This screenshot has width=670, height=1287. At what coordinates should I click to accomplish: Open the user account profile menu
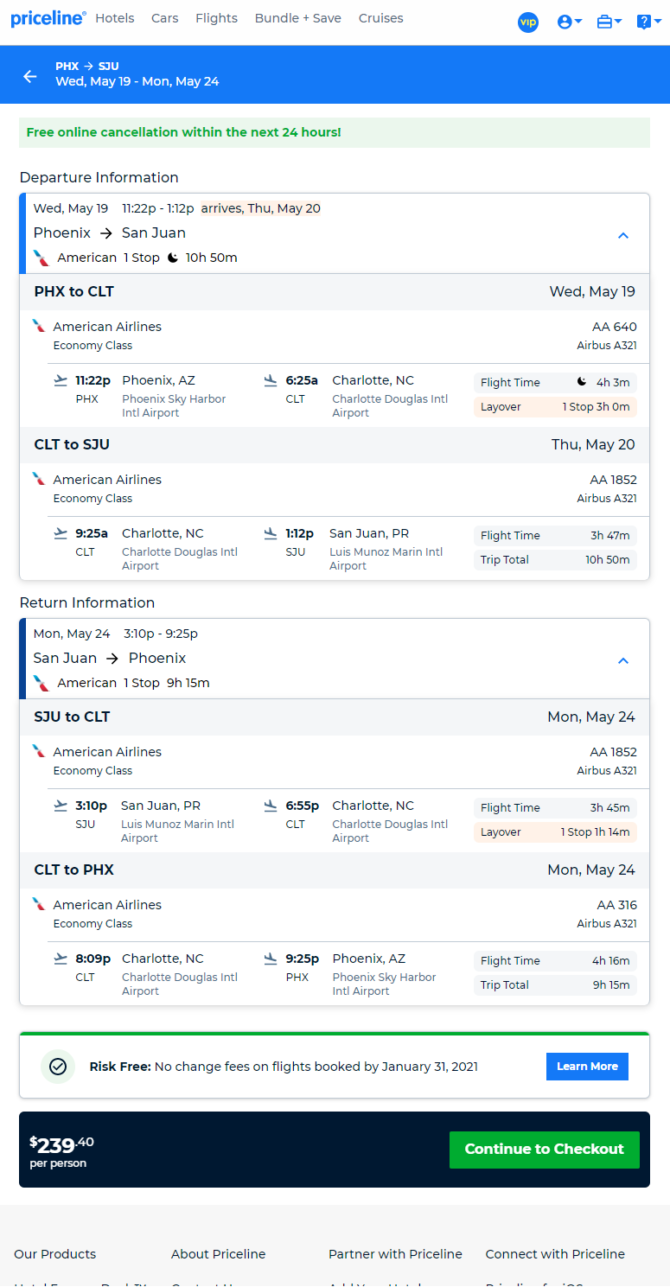569,22
